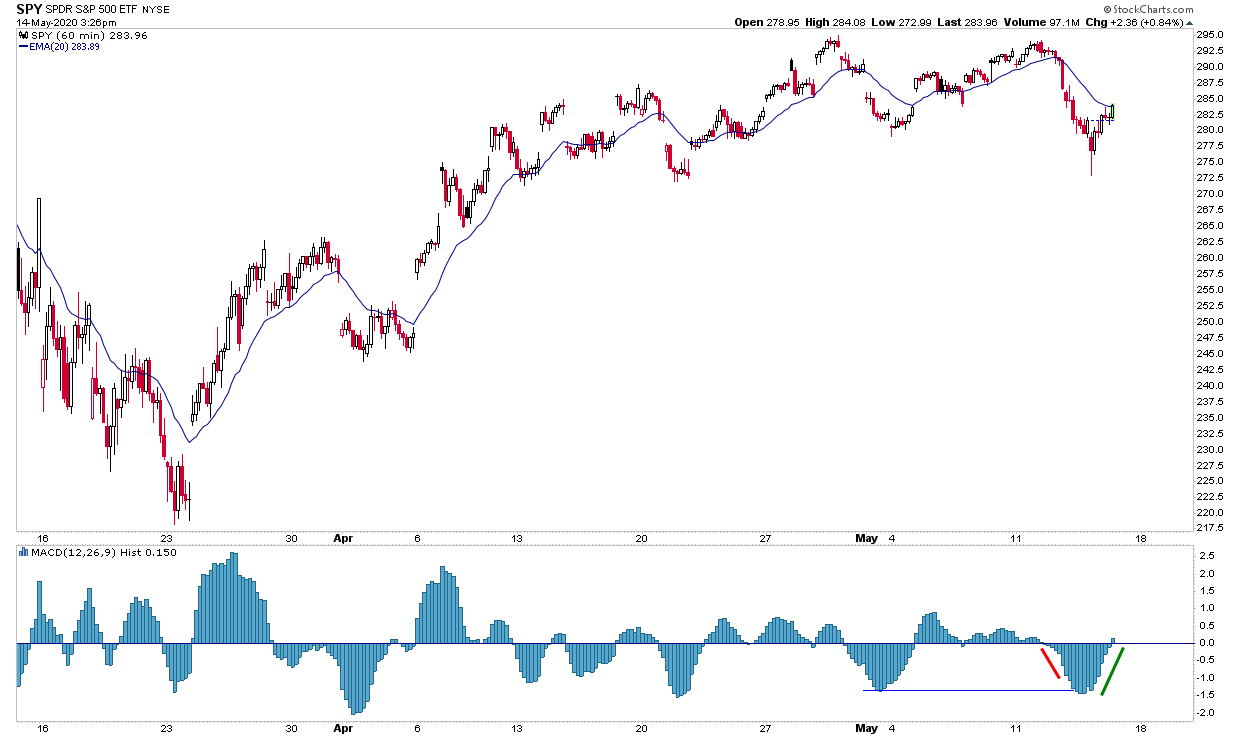Click the 18 date label under the MACD panel
The height and width of the screenshot is (737, 1240).
tap(1139, 729)
